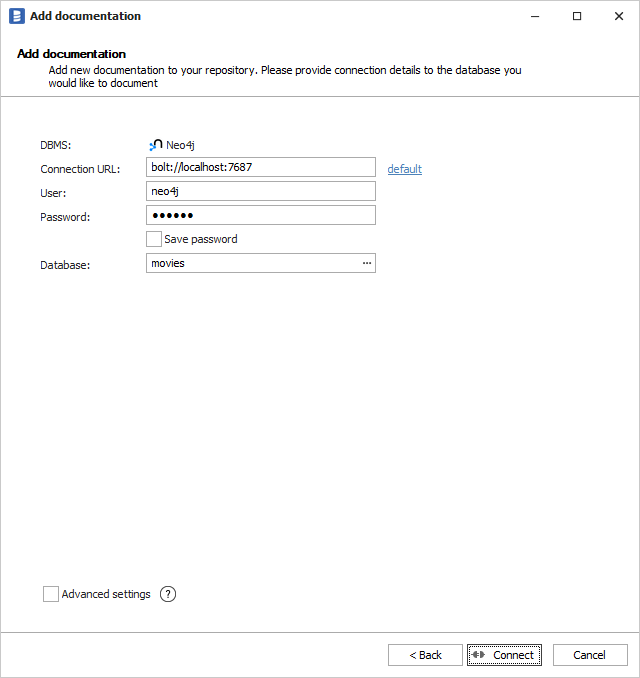Tick the Advanced settings checkbox
This screenshot has height=678, width=640.
(x=51, y=594)
